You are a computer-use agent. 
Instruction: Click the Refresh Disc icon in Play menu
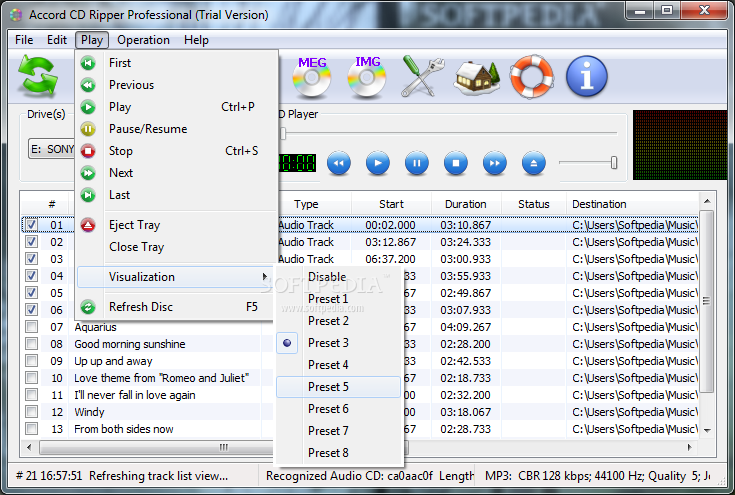88,307
